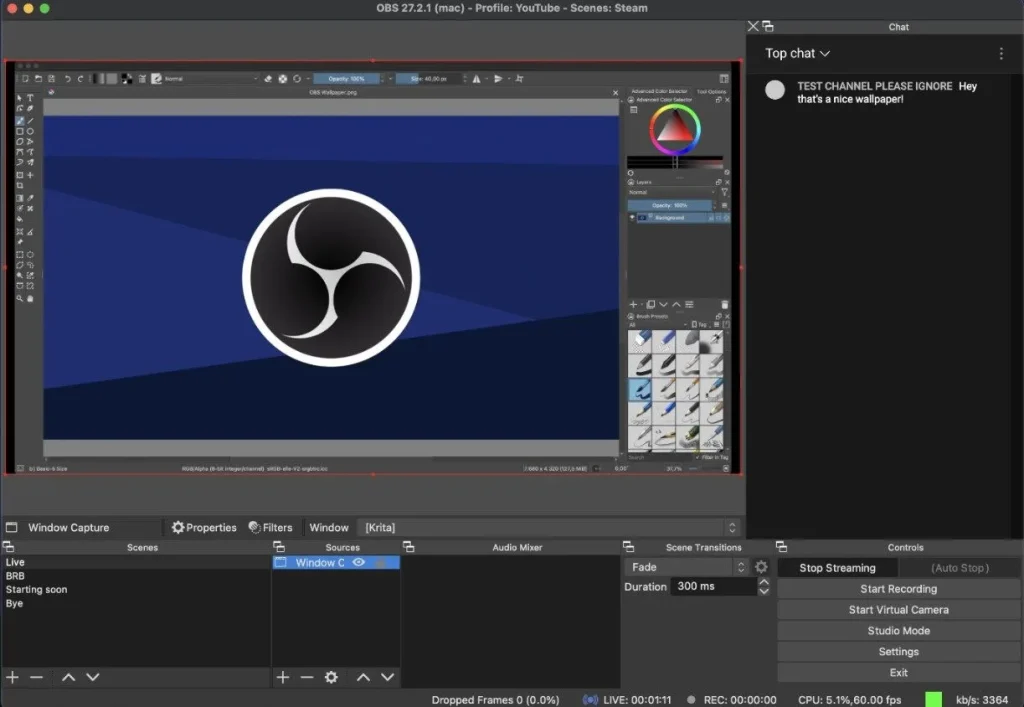
Task: Pop out the Chat dock panel
Action: pos(768,27)
